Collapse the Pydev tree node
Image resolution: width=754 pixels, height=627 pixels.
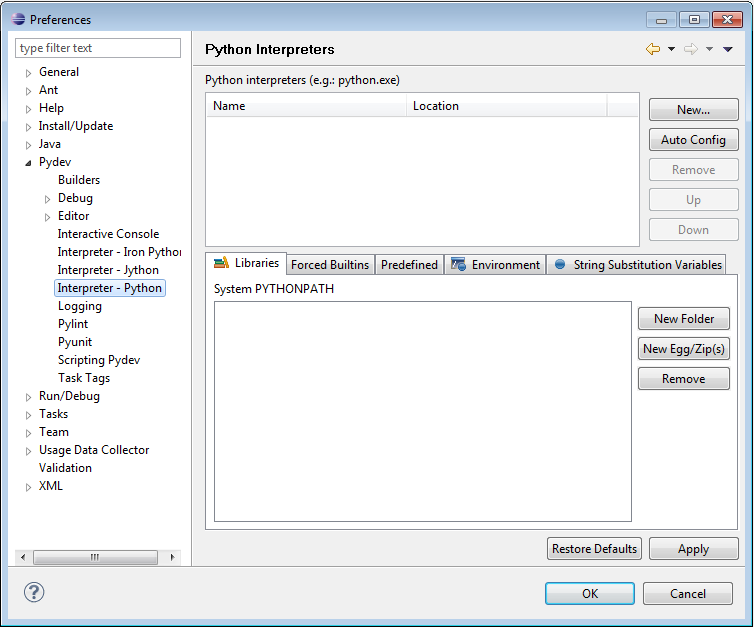pos(29,163)
